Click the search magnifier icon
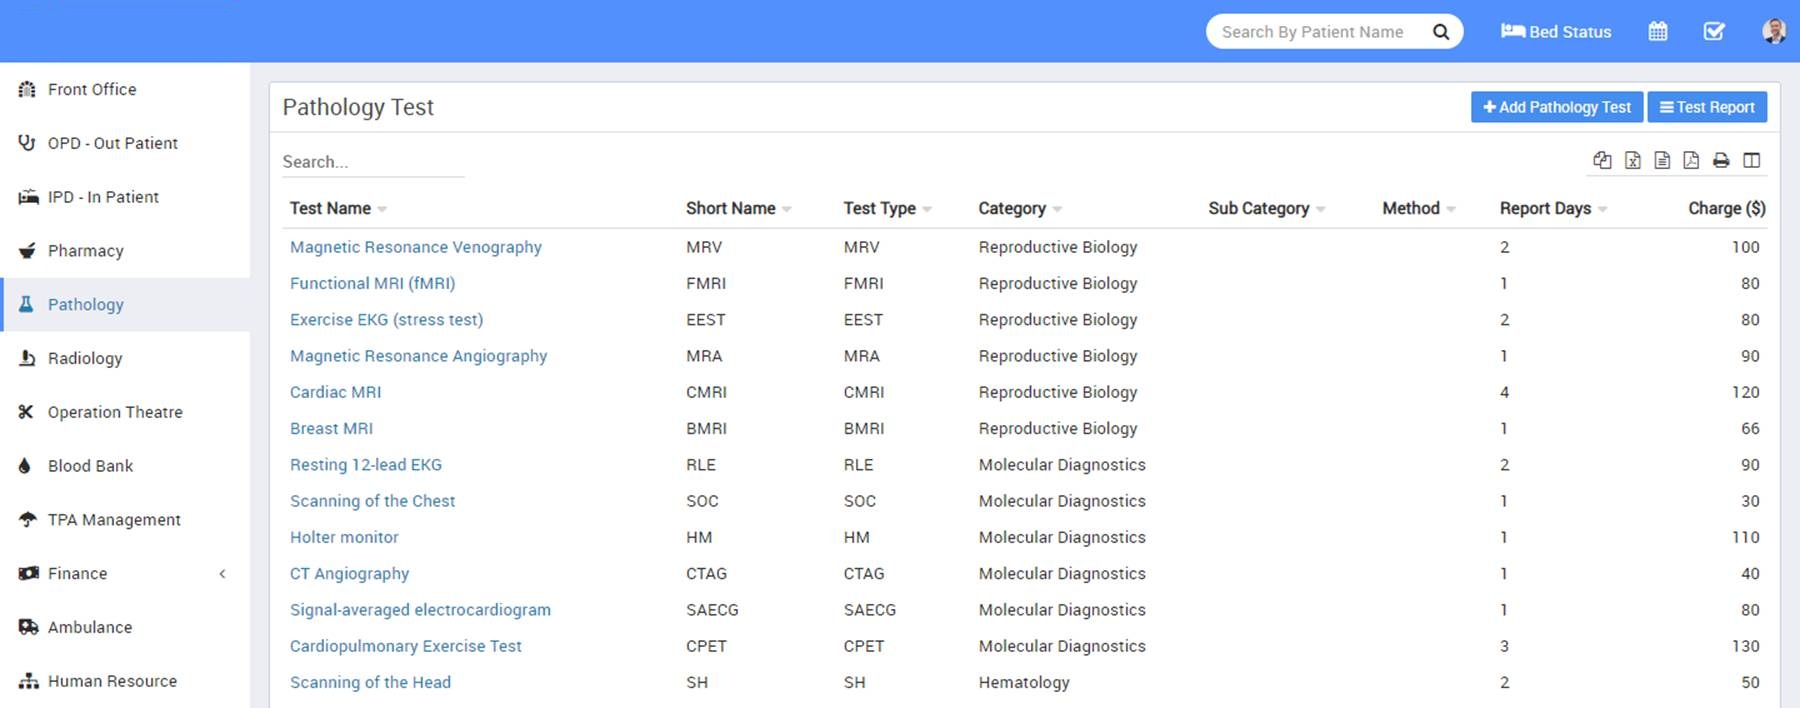Screen dimensions: 1800x708 pos(1440,32)
